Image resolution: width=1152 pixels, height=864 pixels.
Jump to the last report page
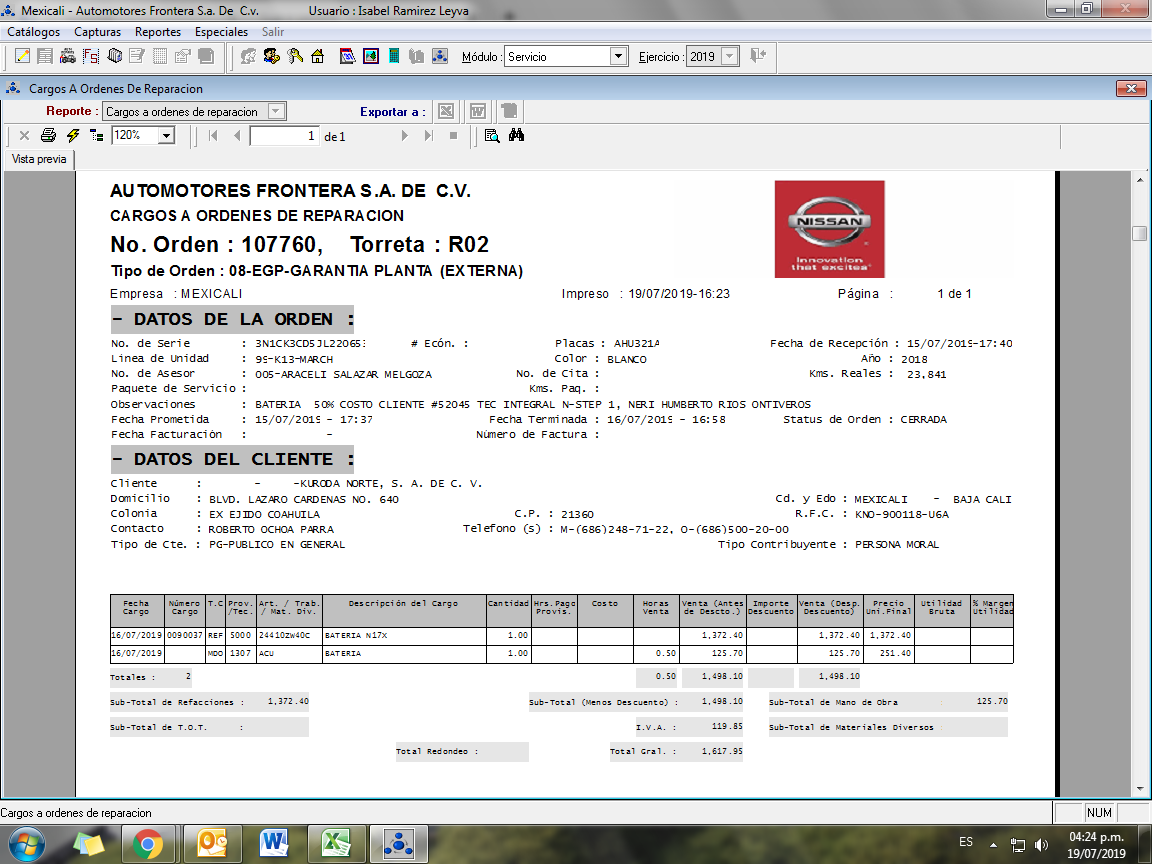(x=428, y=136)
